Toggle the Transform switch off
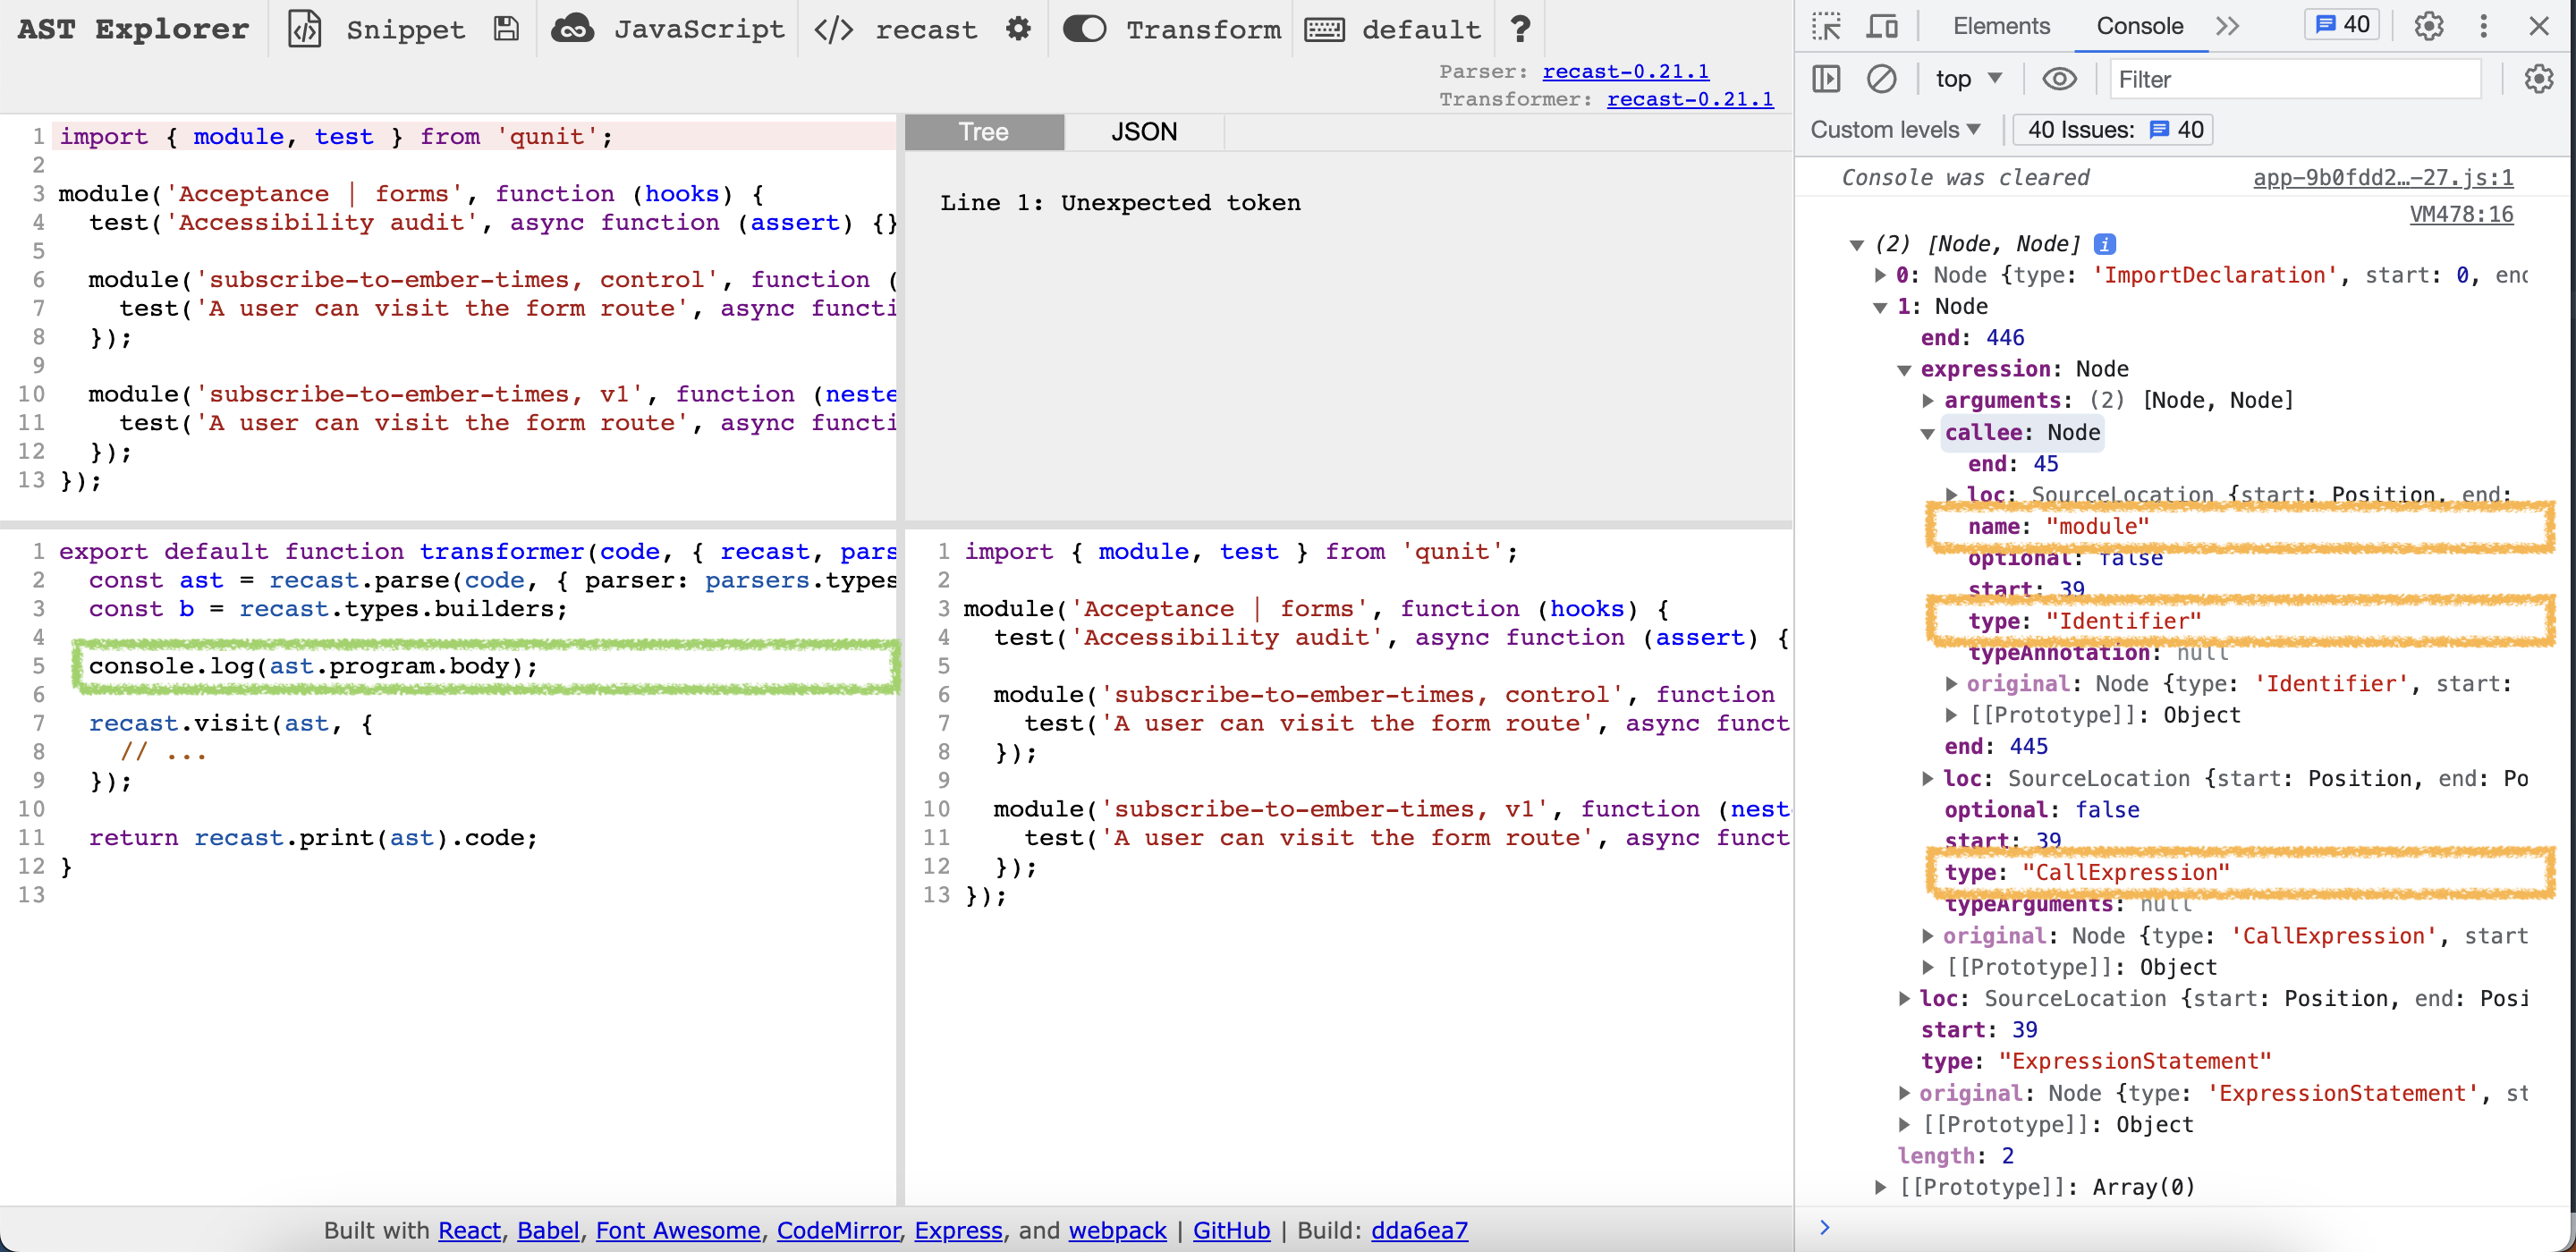 point(1084,29)
